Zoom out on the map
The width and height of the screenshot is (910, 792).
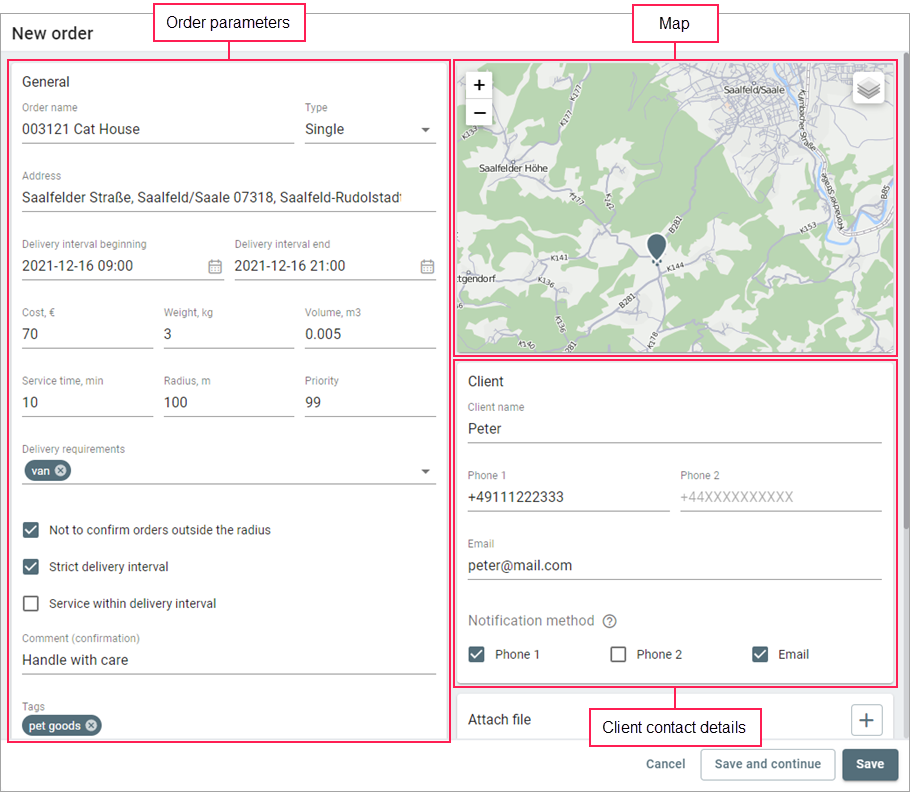tap(480, 113)
